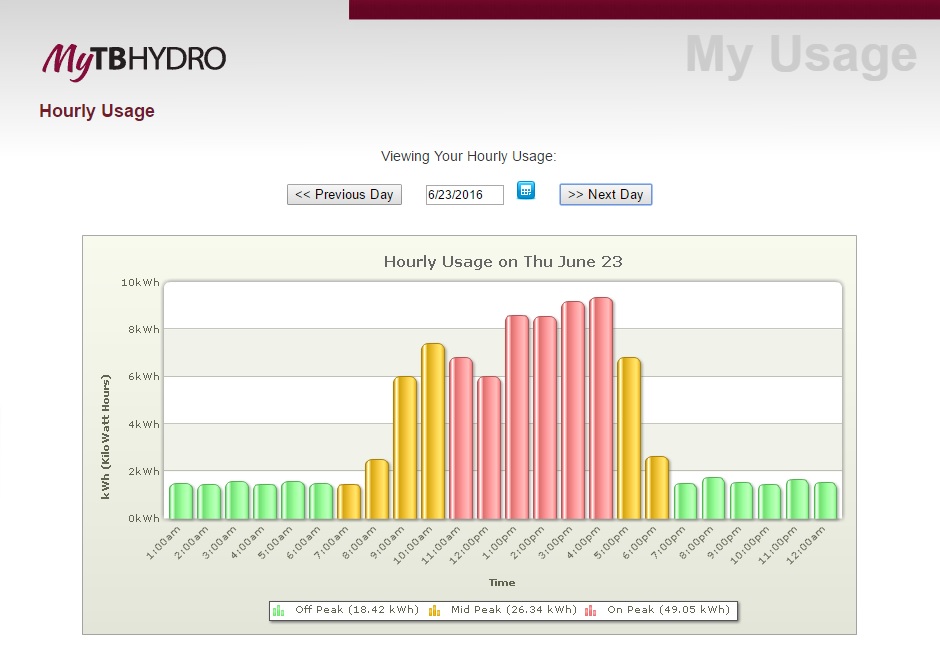Go to the Previous Day
The image size is (940, 658).
[x=344, y=195]
